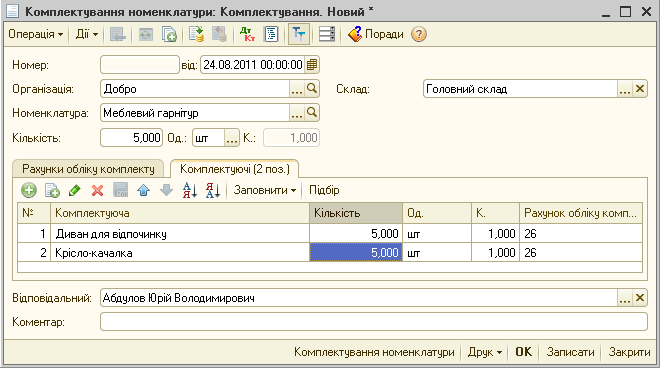
Task: Click the copy document toolbar icon
Action: pyautogui.click(x=169, y=34)
